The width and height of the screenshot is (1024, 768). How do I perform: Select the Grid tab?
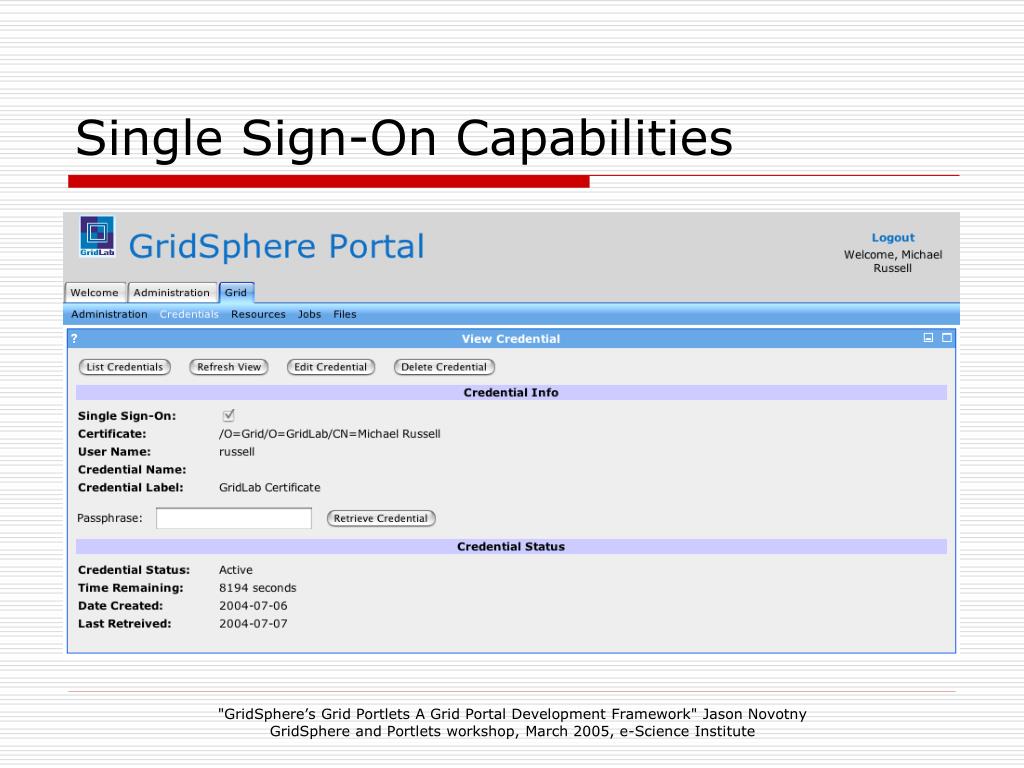[x=236, y=293]
